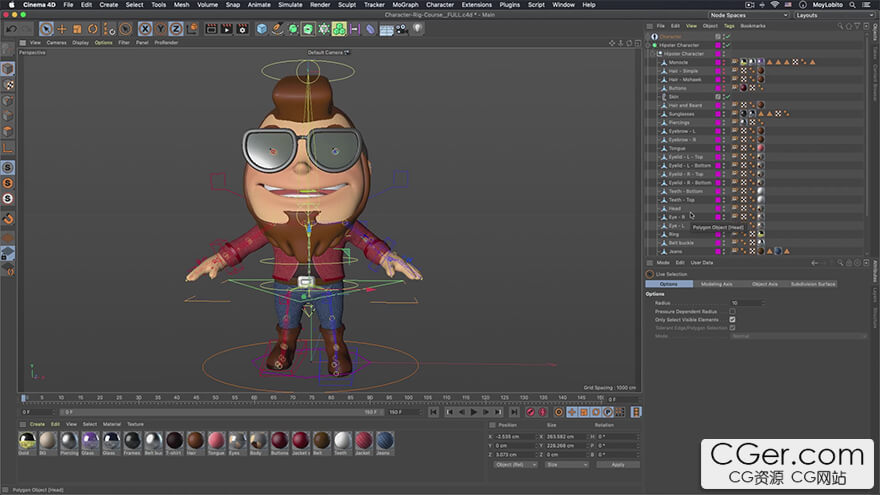Click Render to Picture Viewer icon
Viewport: 880px width, 495px height.
(x=227, y=29)
